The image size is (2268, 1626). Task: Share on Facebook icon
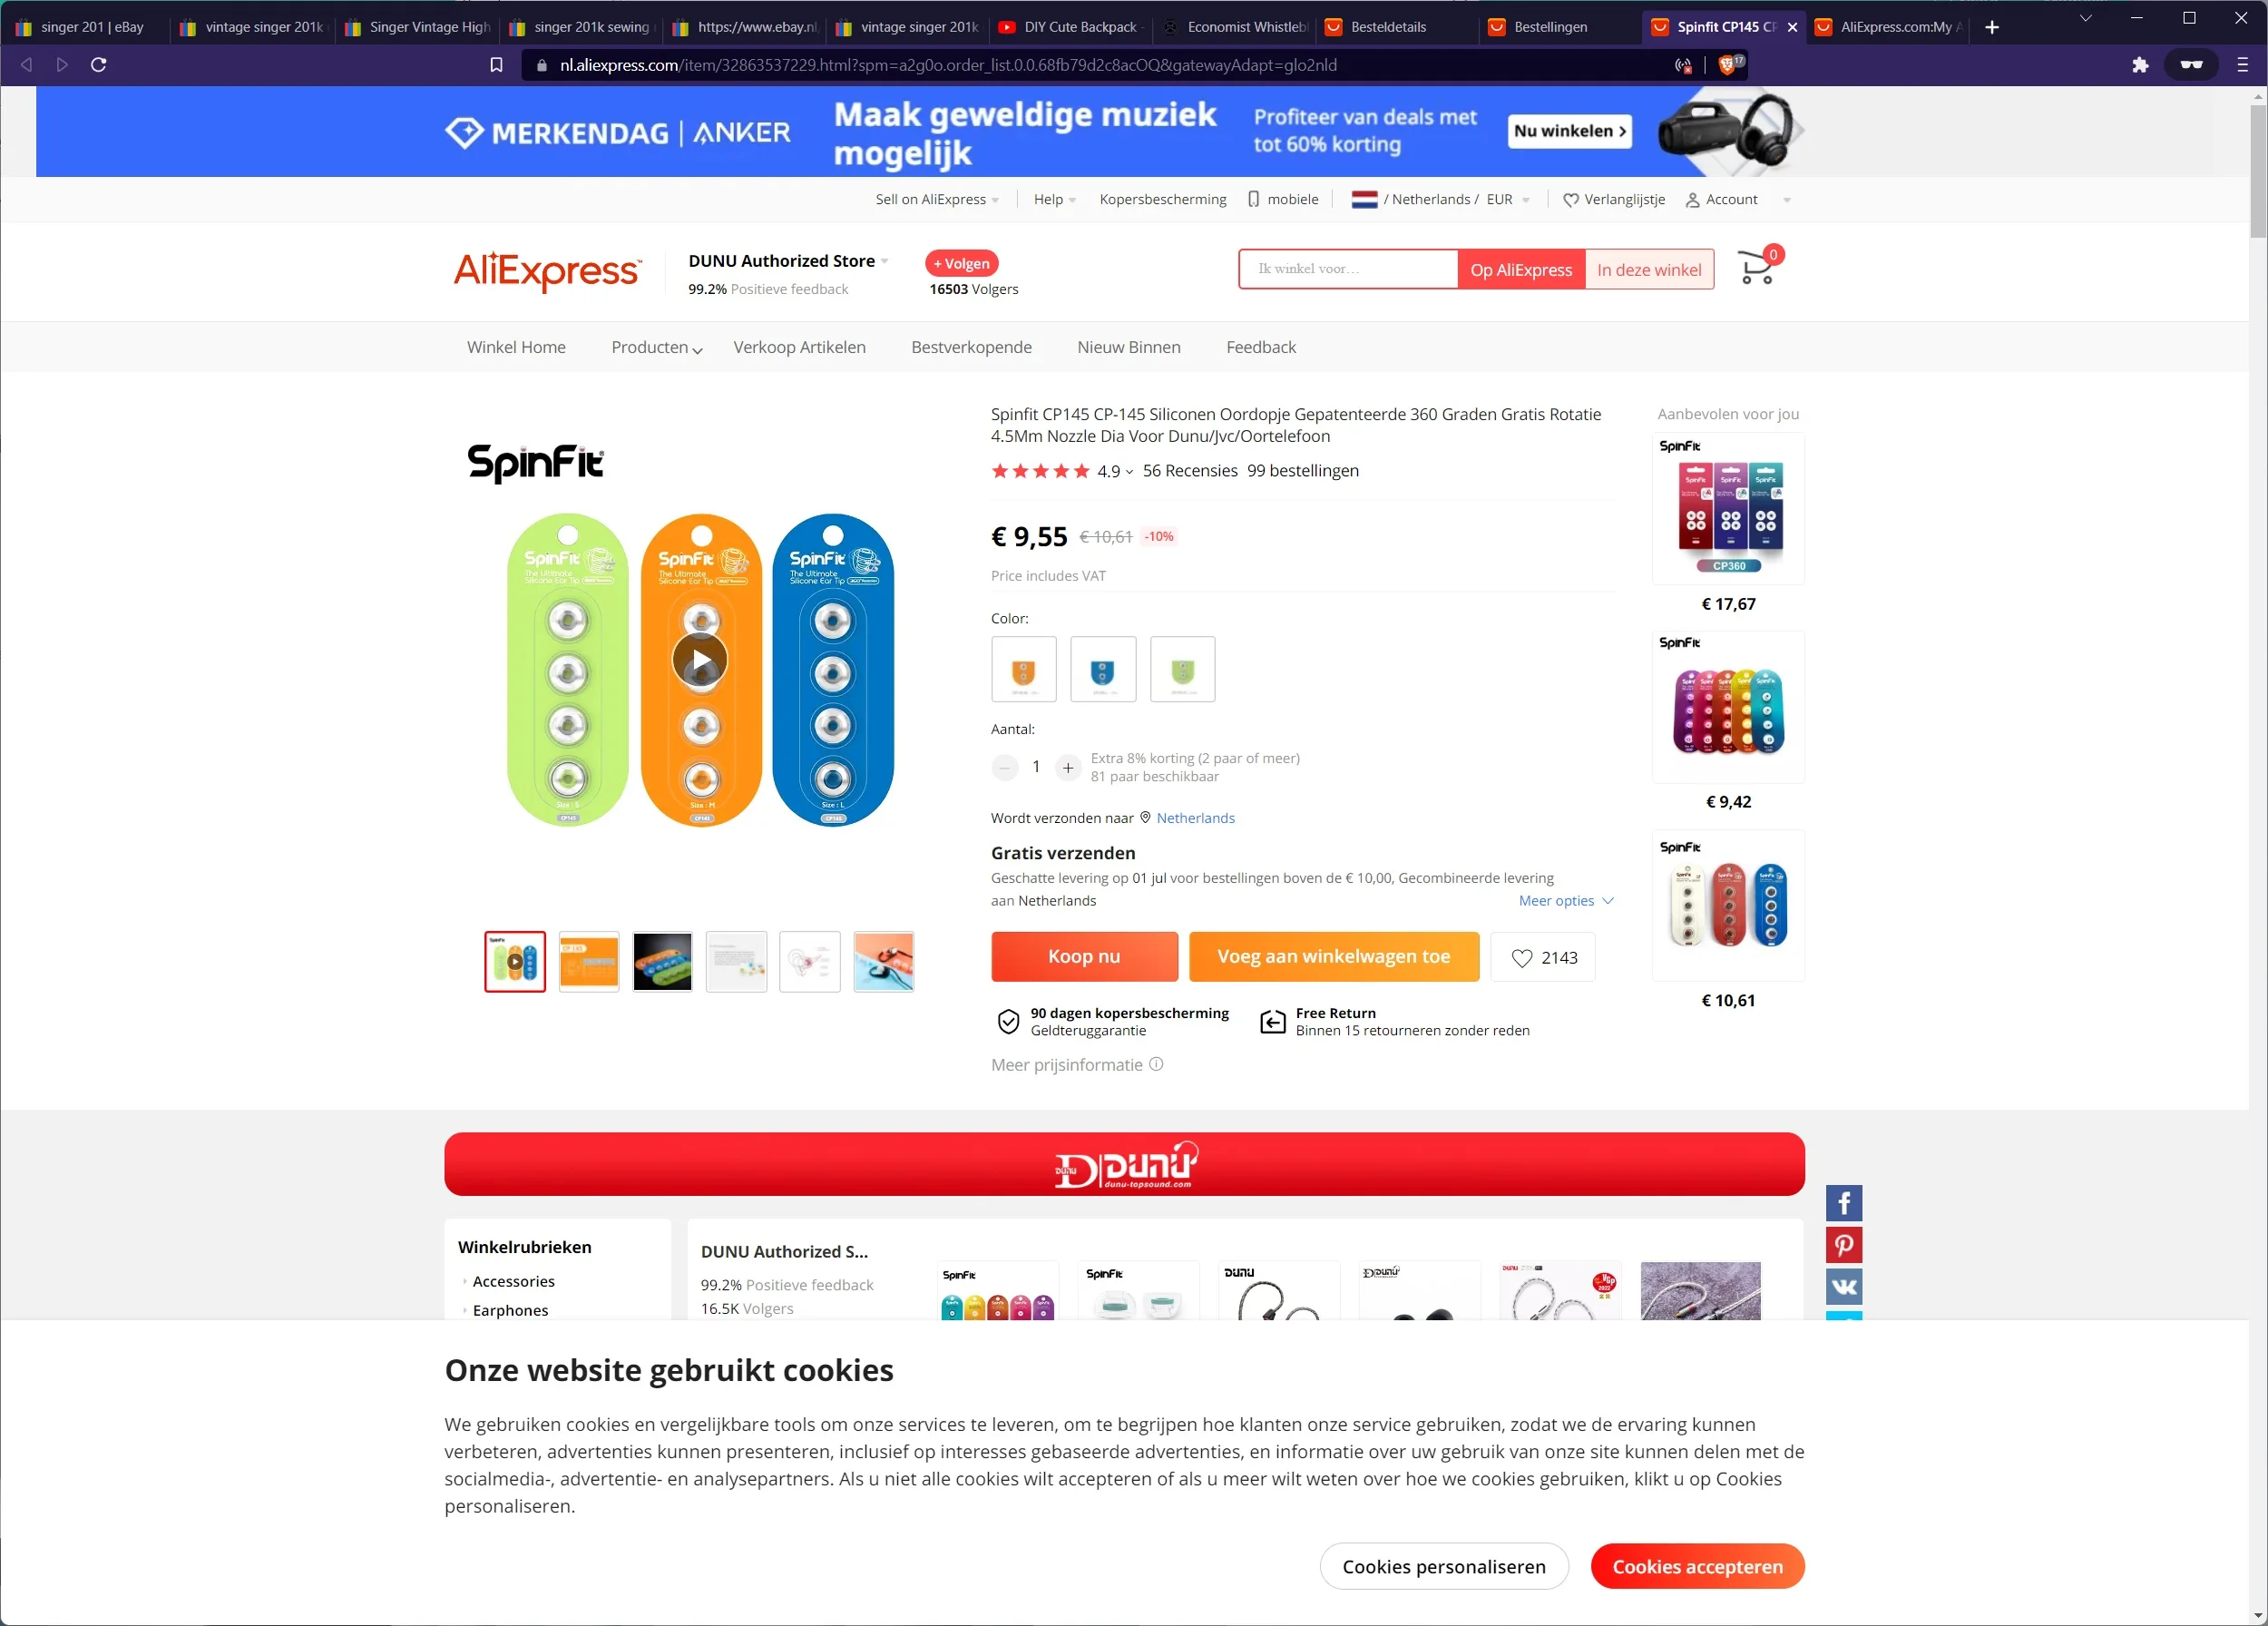point(1844,1203)
